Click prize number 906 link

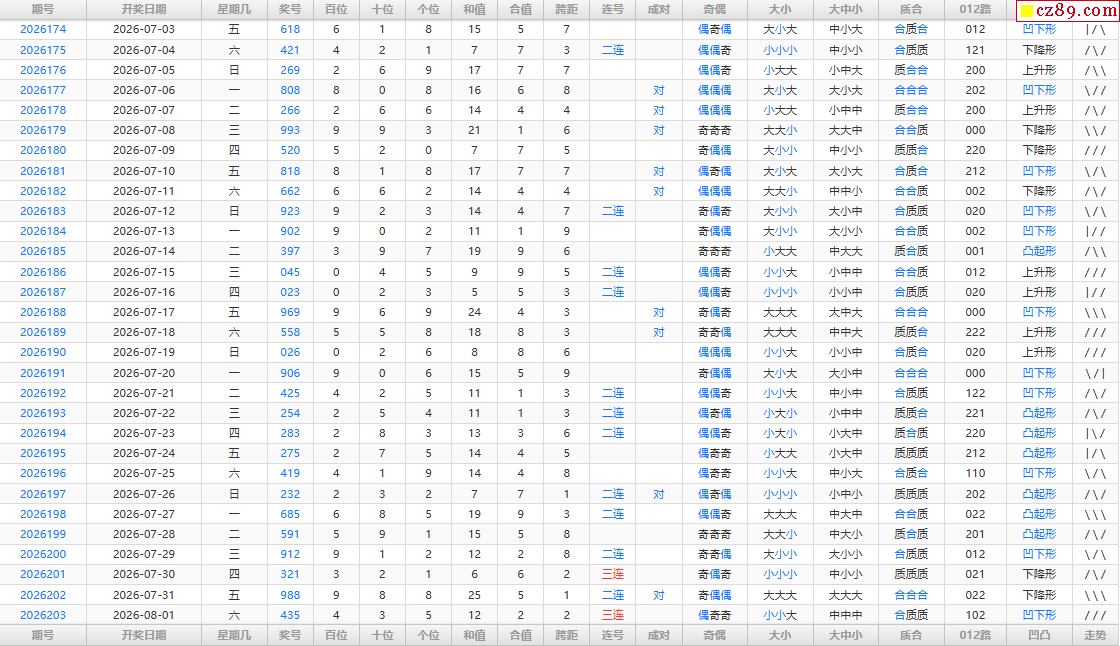pos(290,373)
